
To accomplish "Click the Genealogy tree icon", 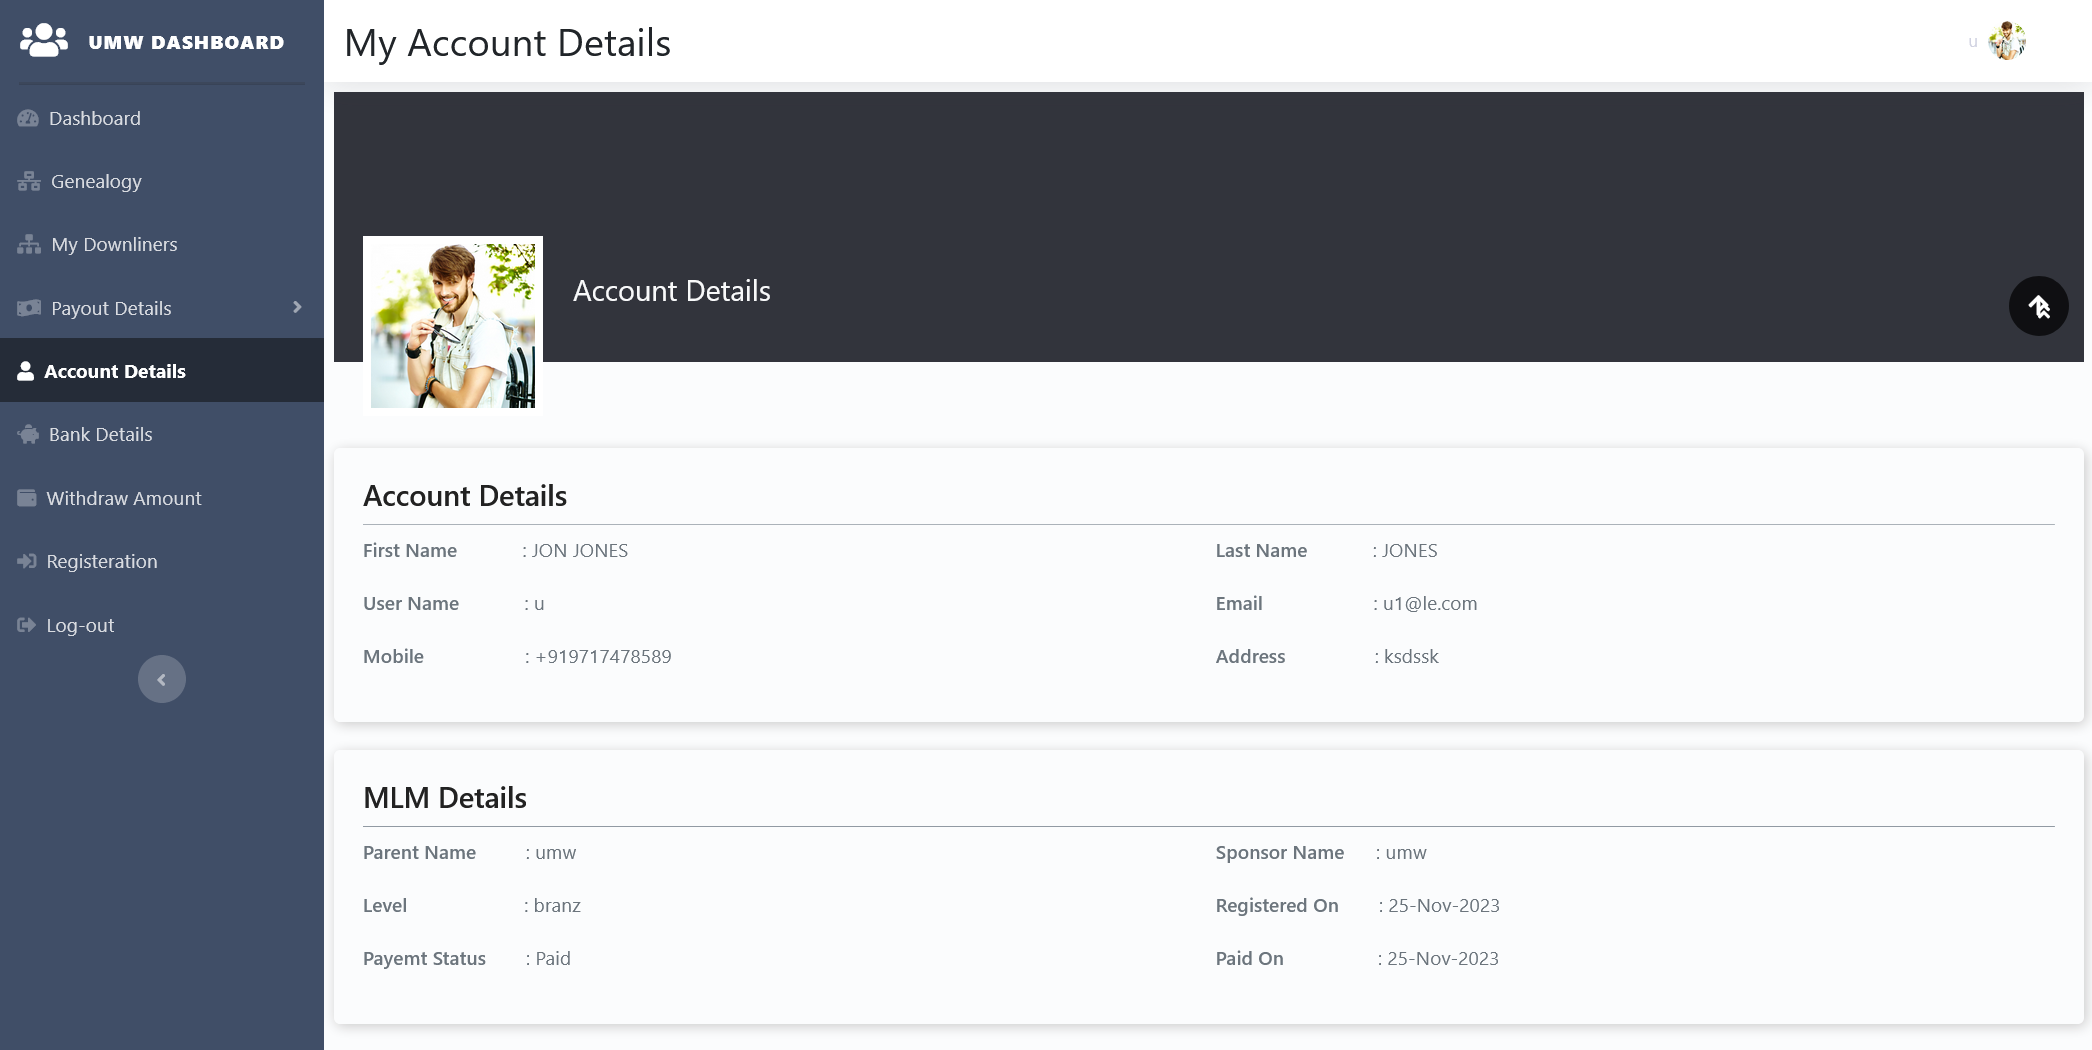I will [29, 182].
